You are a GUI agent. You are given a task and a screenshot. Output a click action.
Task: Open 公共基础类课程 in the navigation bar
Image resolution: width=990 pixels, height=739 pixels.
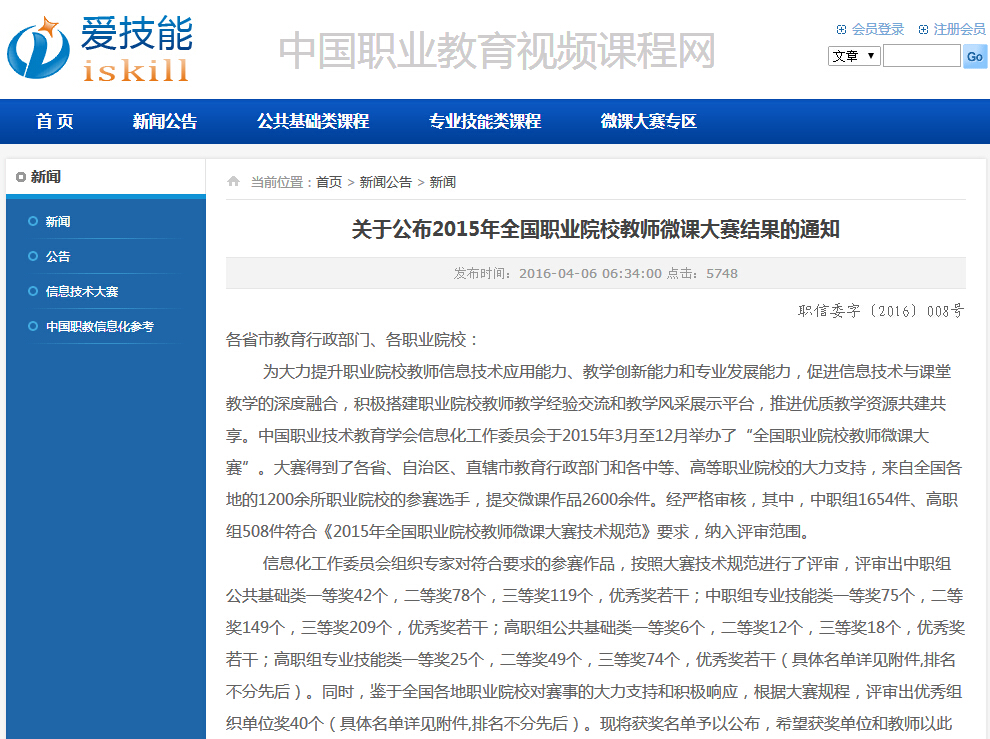(x=313, y=122)
